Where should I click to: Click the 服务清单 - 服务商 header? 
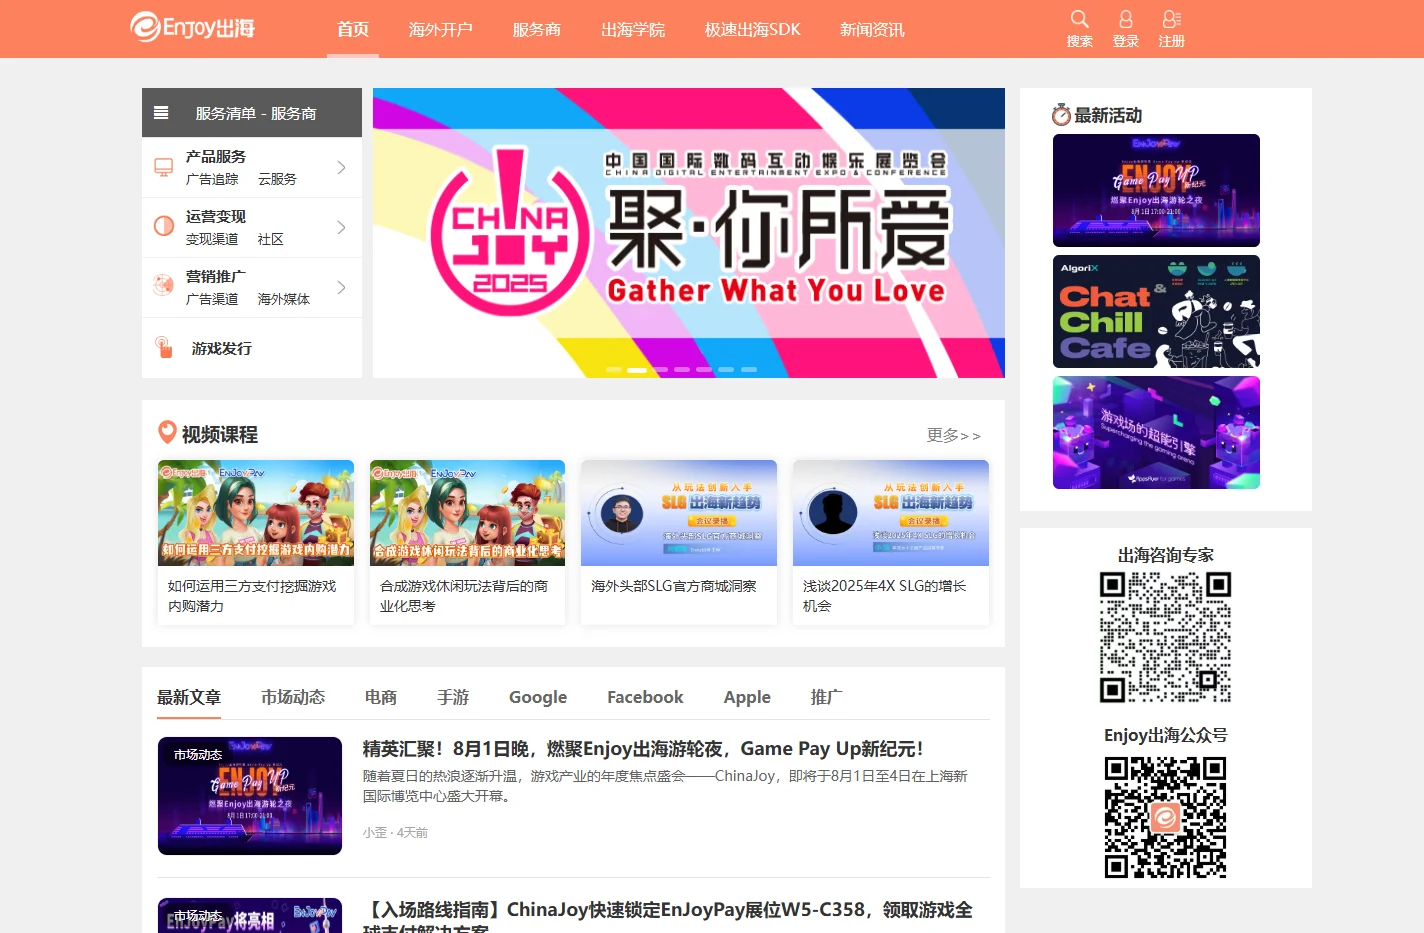pyautogui.click(x=252, y=113)
